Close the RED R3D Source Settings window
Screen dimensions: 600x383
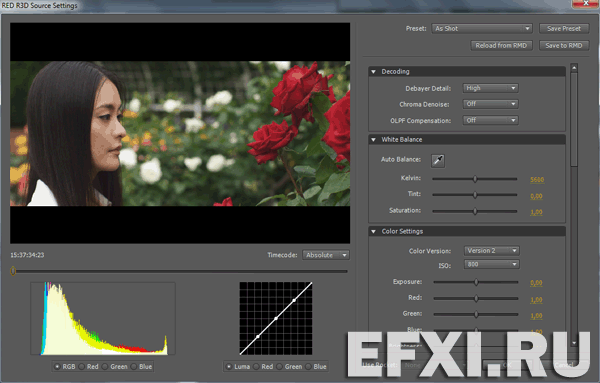pyautogui.click(x=585, y=3)
